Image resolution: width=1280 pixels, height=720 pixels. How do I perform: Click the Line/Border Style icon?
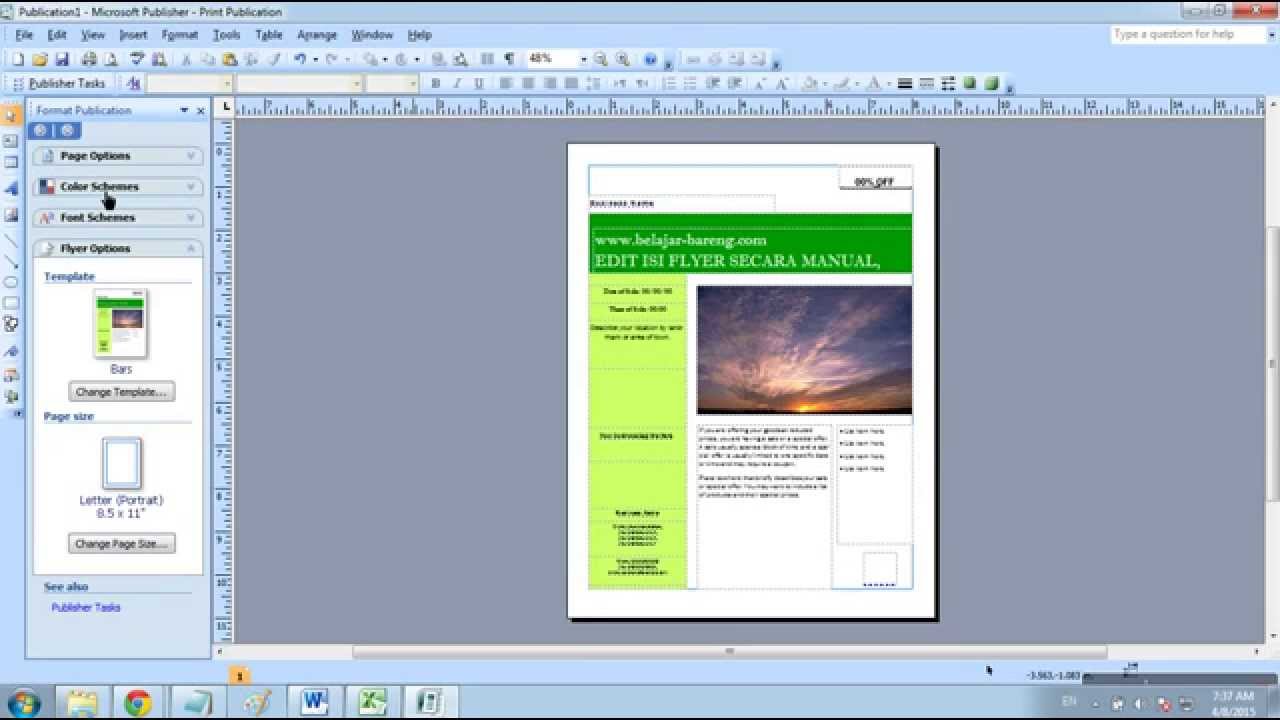[x=905, y=84]
